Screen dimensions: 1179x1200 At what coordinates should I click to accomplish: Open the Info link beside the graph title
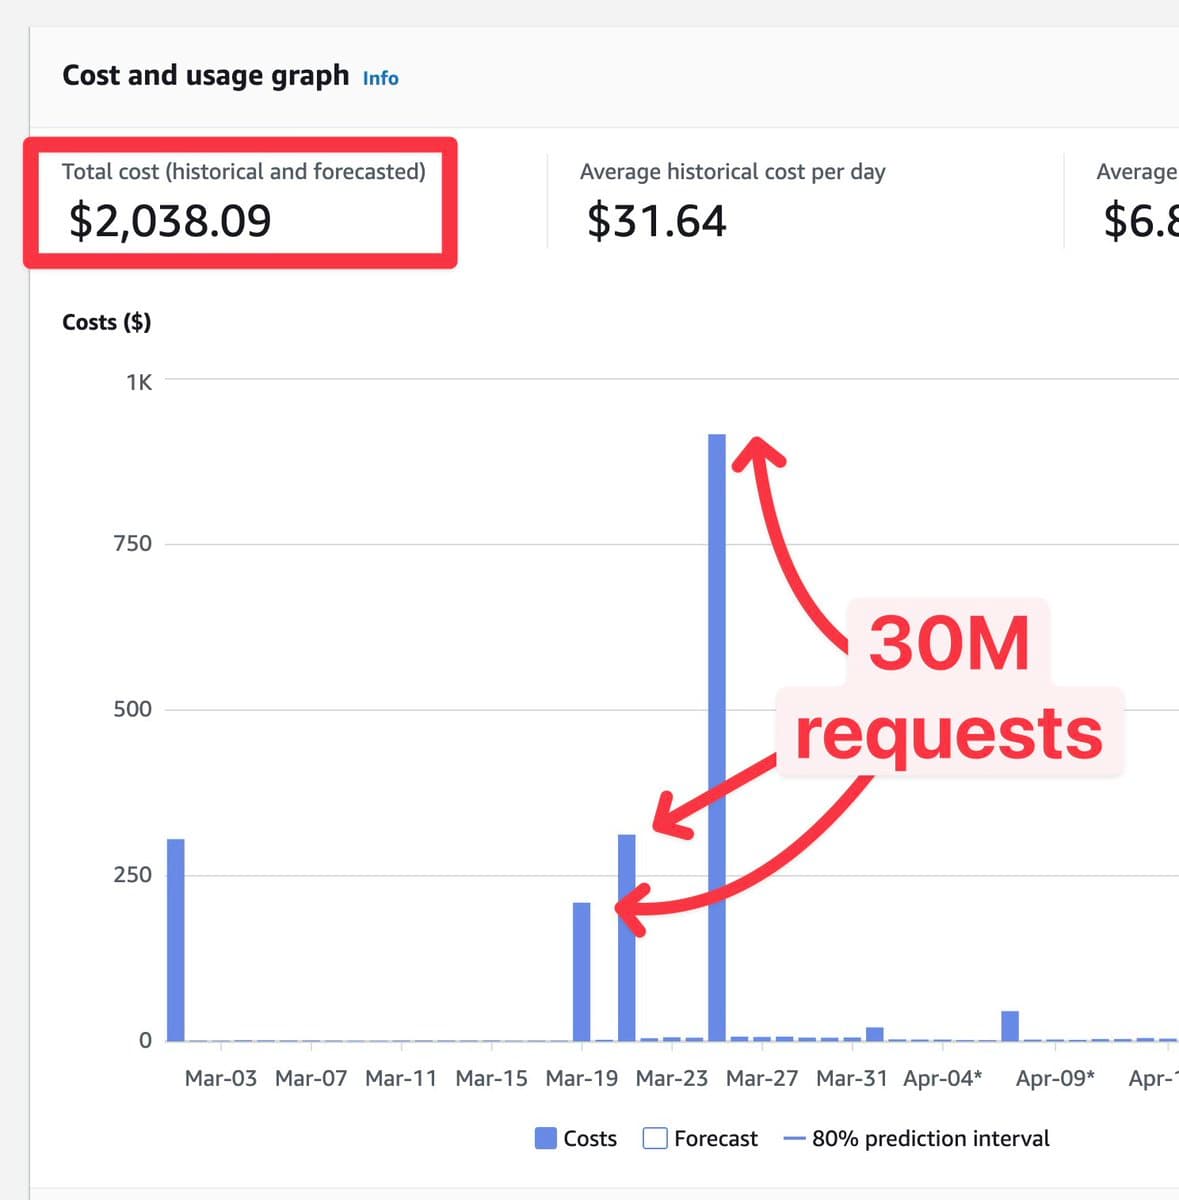380,78
